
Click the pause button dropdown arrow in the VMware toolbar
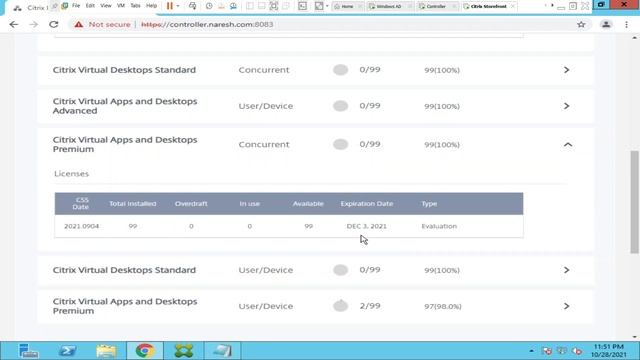tap(178, 6)
